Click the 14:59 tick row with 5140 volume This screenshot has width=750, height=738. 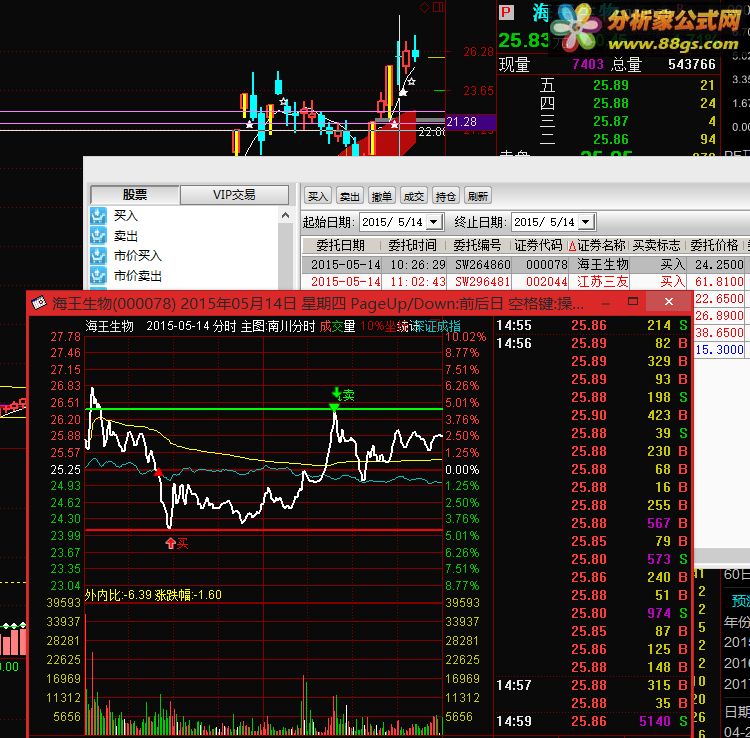(x=591, y=721)
